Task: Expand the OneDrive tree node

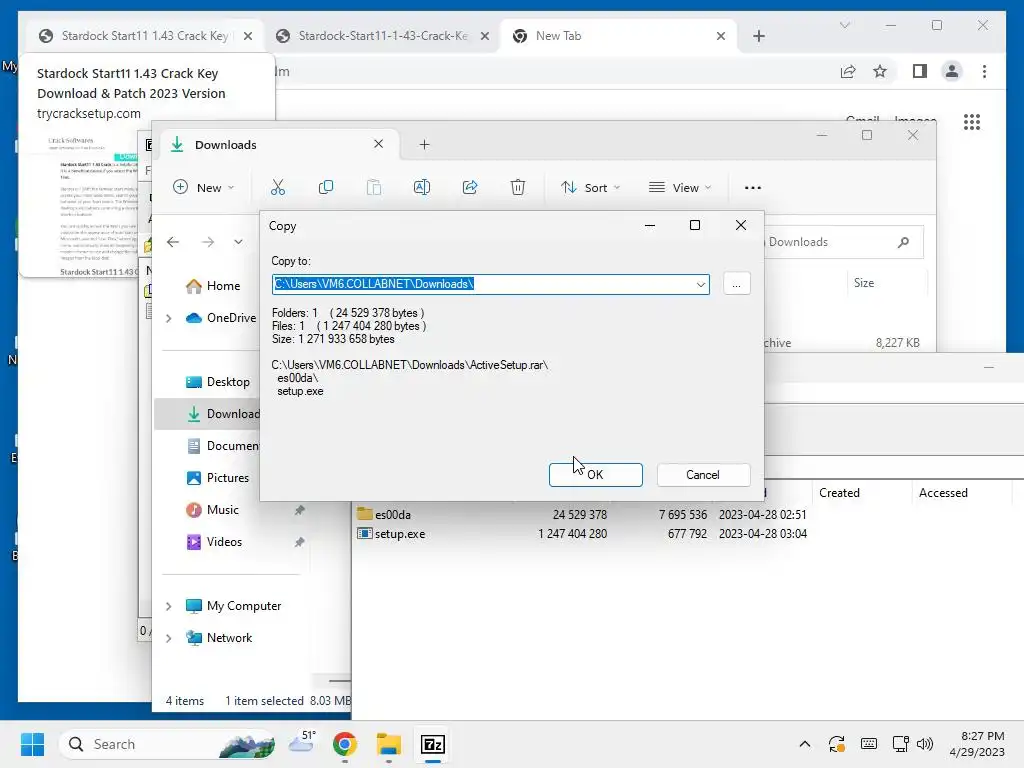Action: 168,318
